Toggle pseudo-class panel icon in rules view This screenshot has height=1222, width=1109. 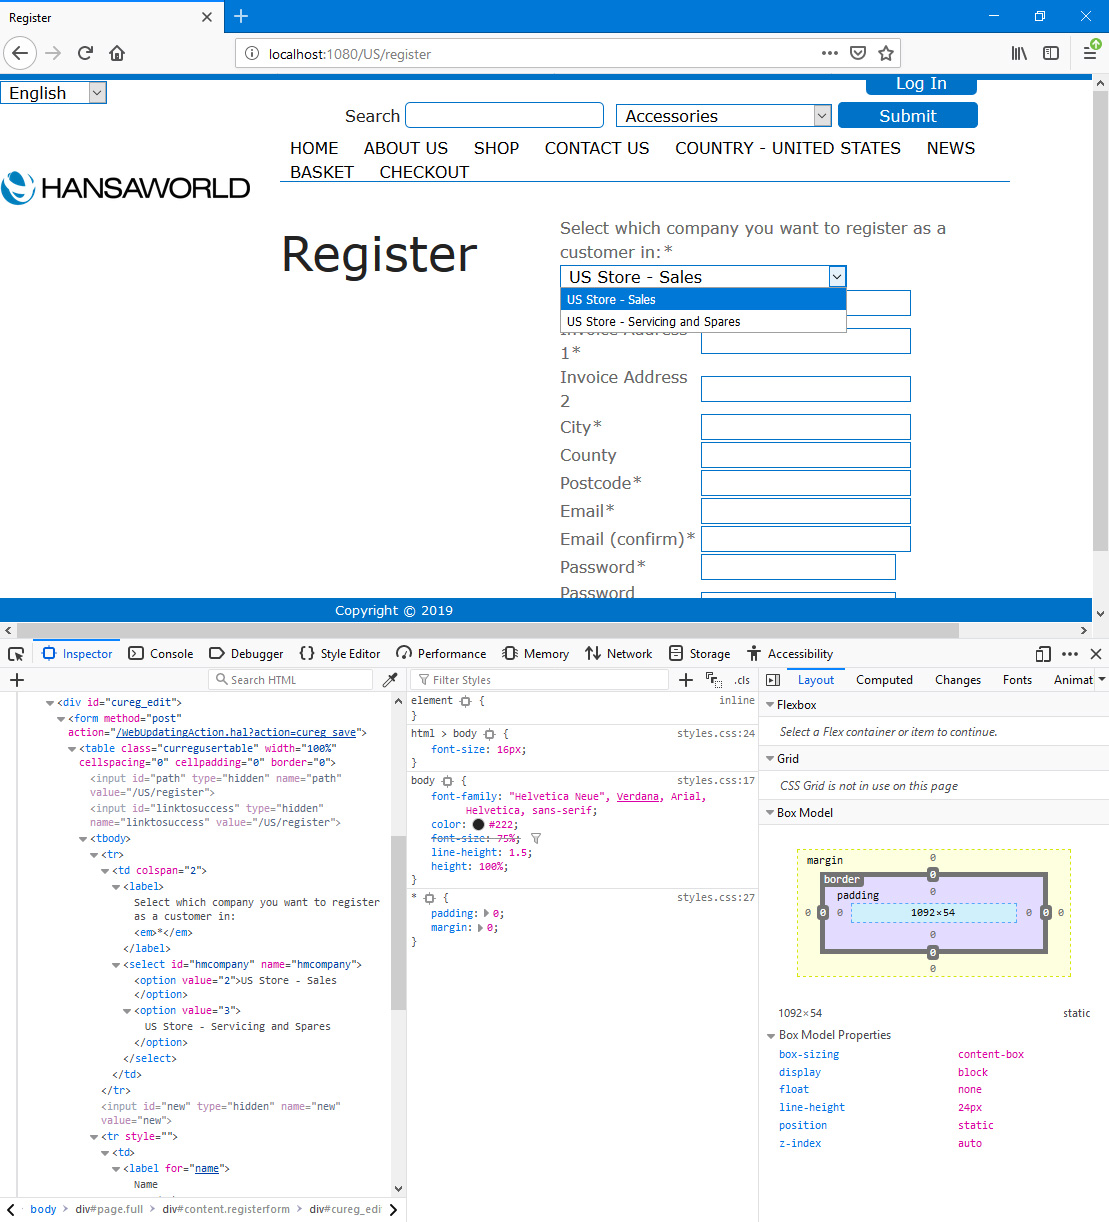(714, 680)
